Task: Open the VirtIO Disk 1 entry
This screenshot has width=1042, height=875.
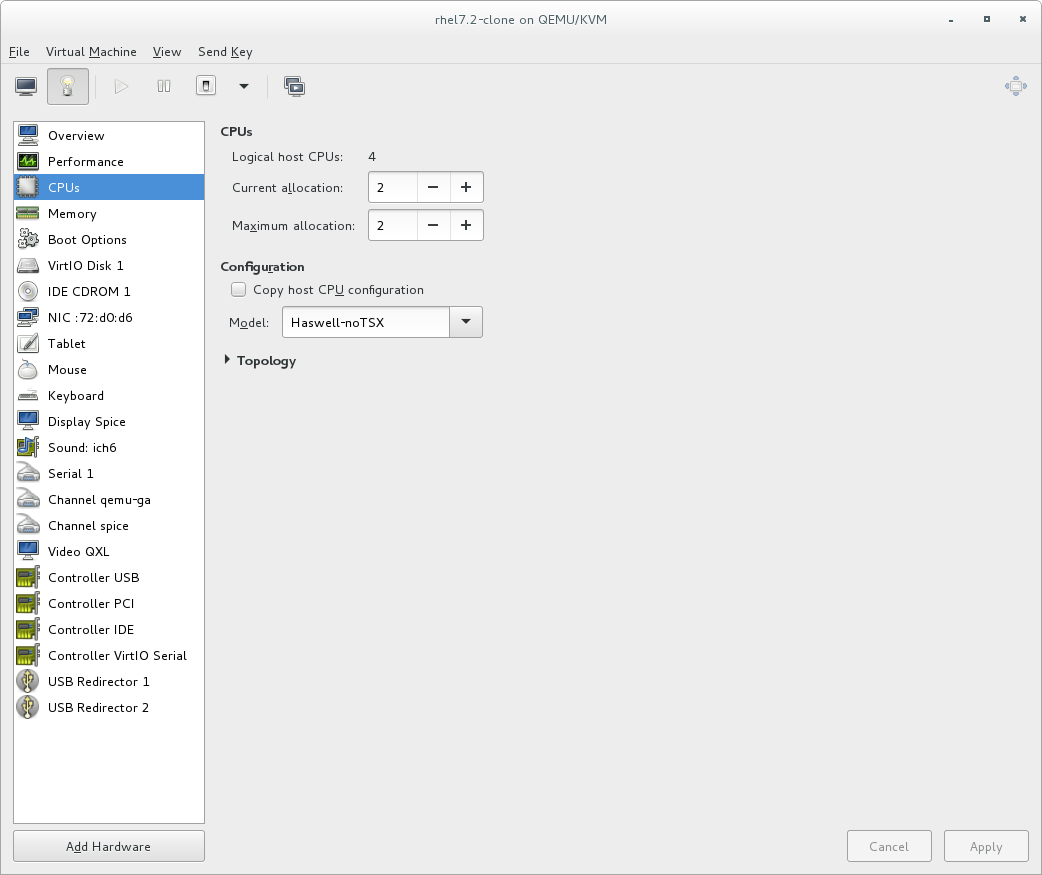Action: click(85, 266)
